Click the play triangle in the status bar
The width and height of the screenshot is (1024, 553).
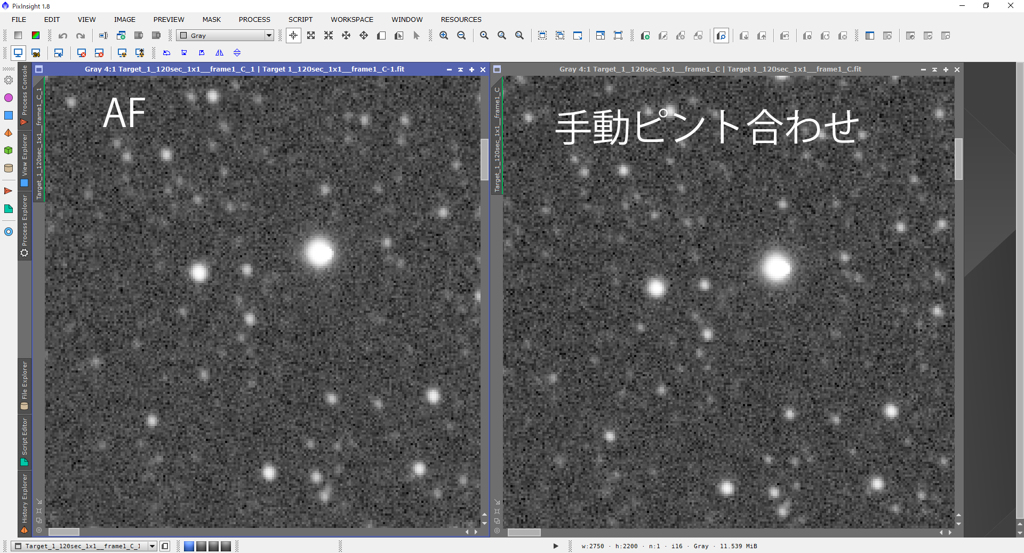click(556, 546)
